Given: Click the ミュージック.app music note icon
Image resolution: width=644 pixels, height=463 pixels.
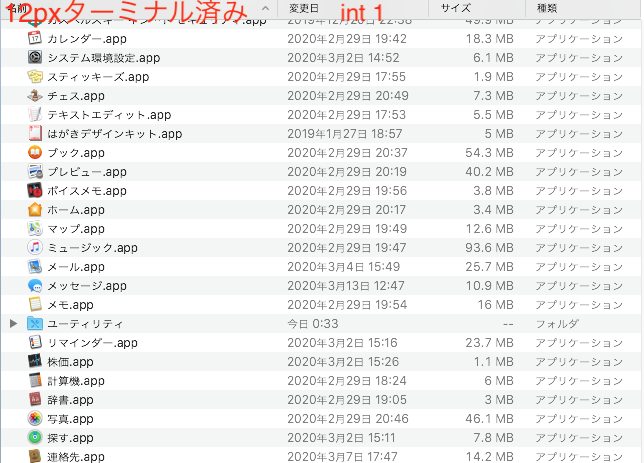Looking at the screenshot, I should coord(35,247).
